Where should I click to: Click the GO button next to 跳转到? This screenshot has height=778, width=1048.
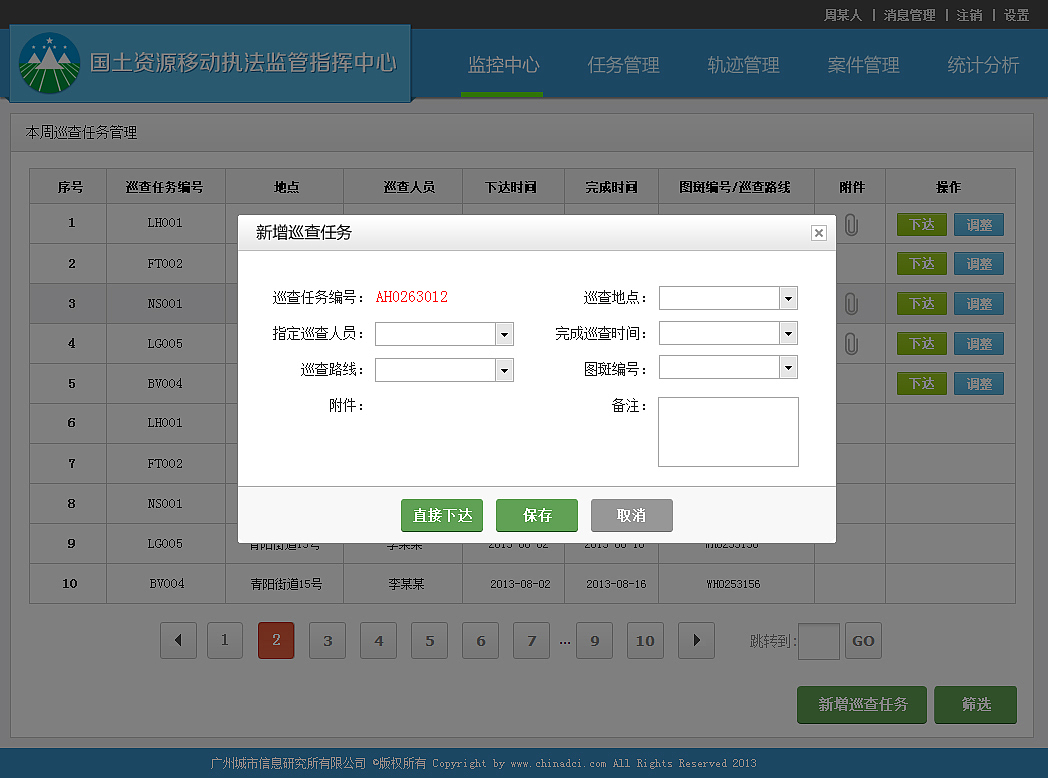[863, 640]
